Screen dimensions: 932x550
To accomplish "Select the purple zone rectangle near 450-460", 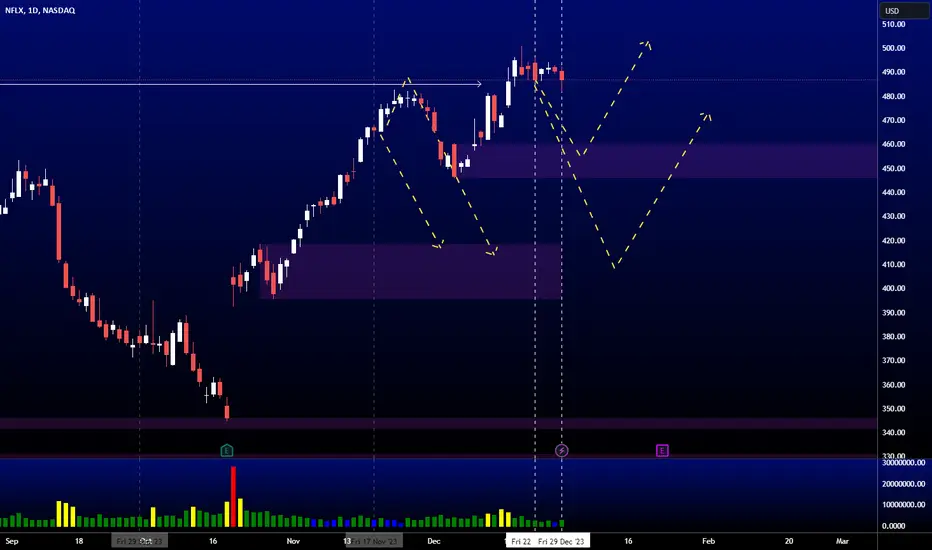I will [666, 160].
